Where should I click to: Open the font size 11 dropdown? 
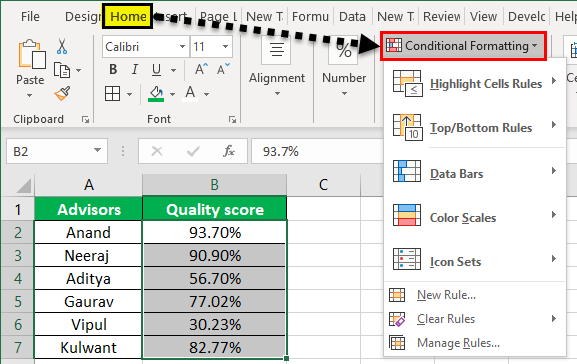[225, 47]
